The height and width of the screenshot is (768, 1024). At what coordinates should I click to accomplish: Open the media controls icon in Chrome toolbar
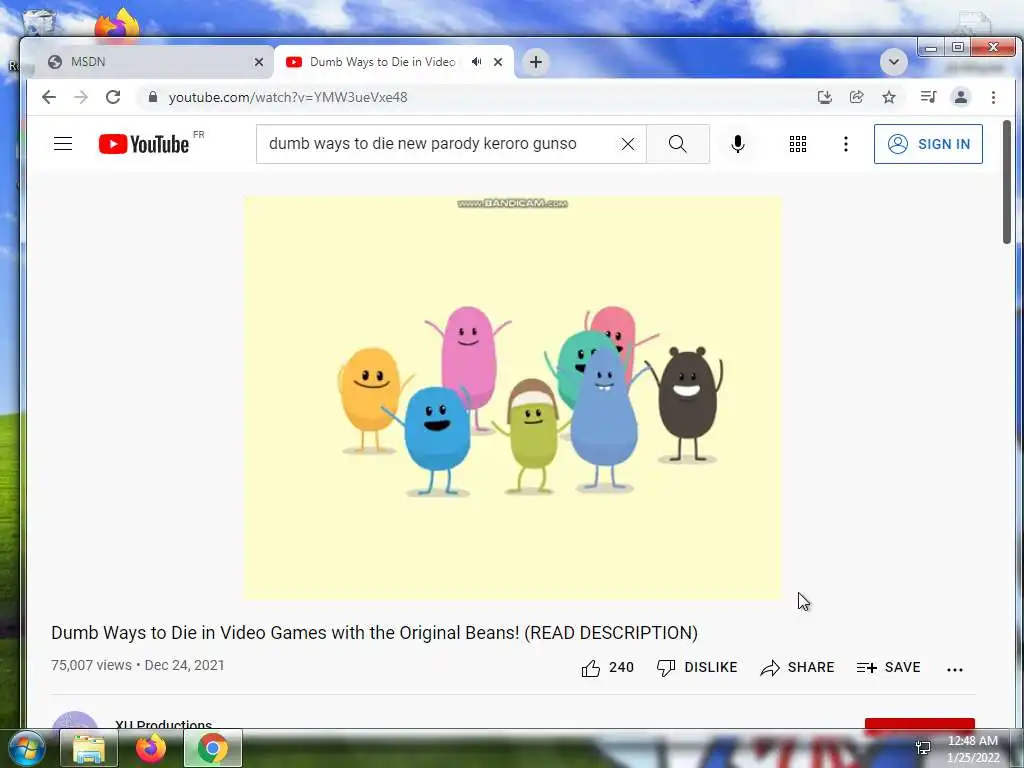pyautogui.click(x=928, y=97)
